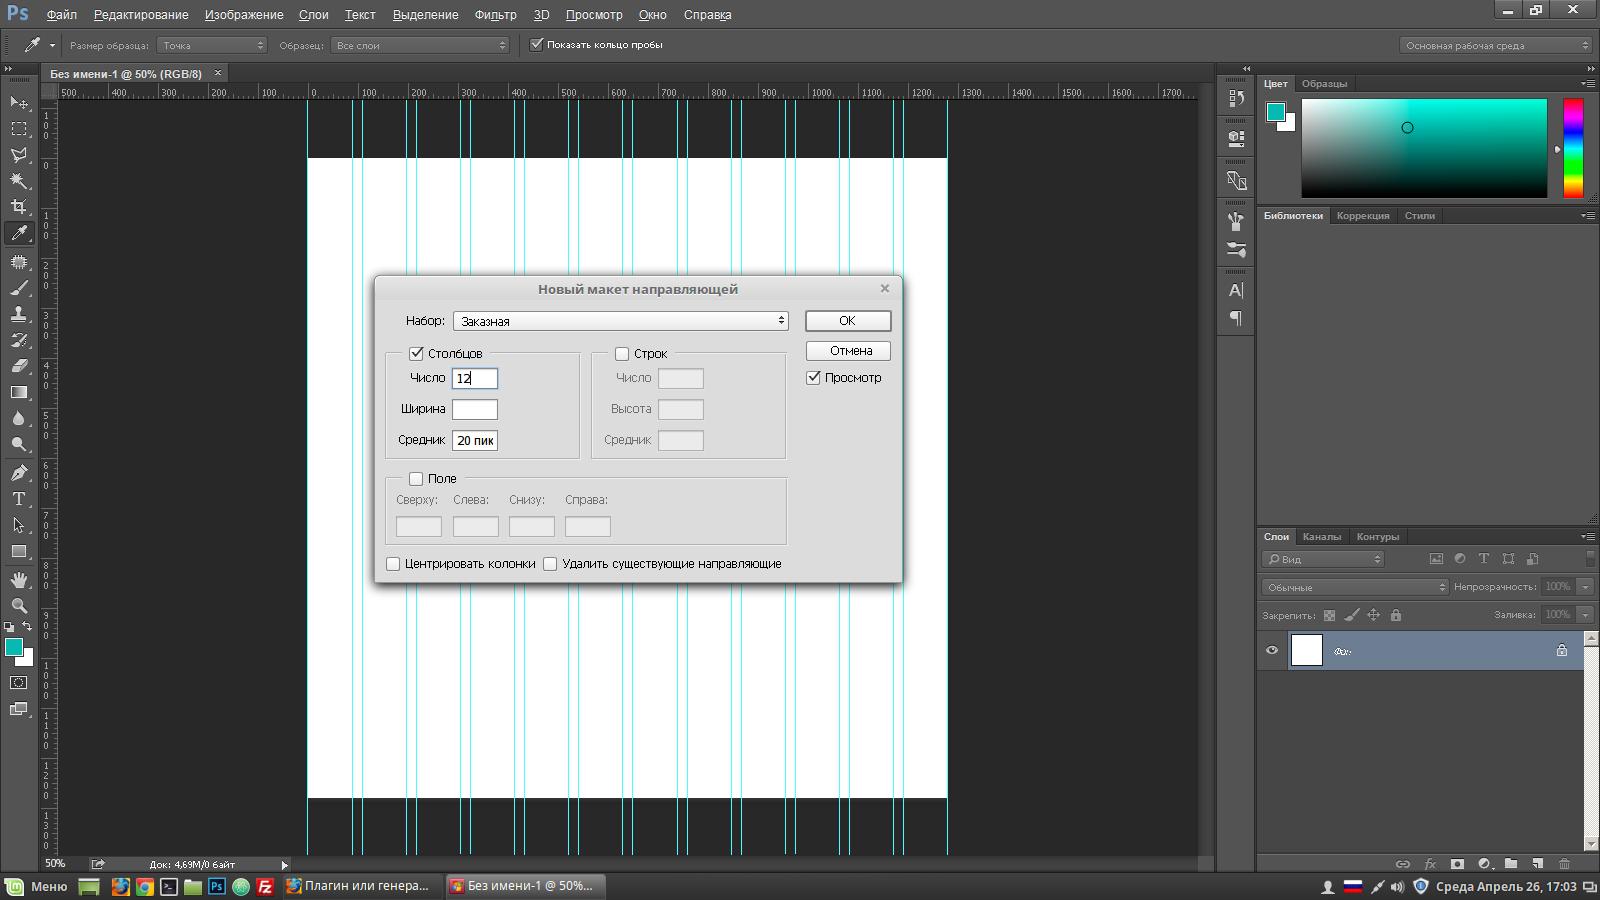Click the color picker gradient field

[1424, 148]
